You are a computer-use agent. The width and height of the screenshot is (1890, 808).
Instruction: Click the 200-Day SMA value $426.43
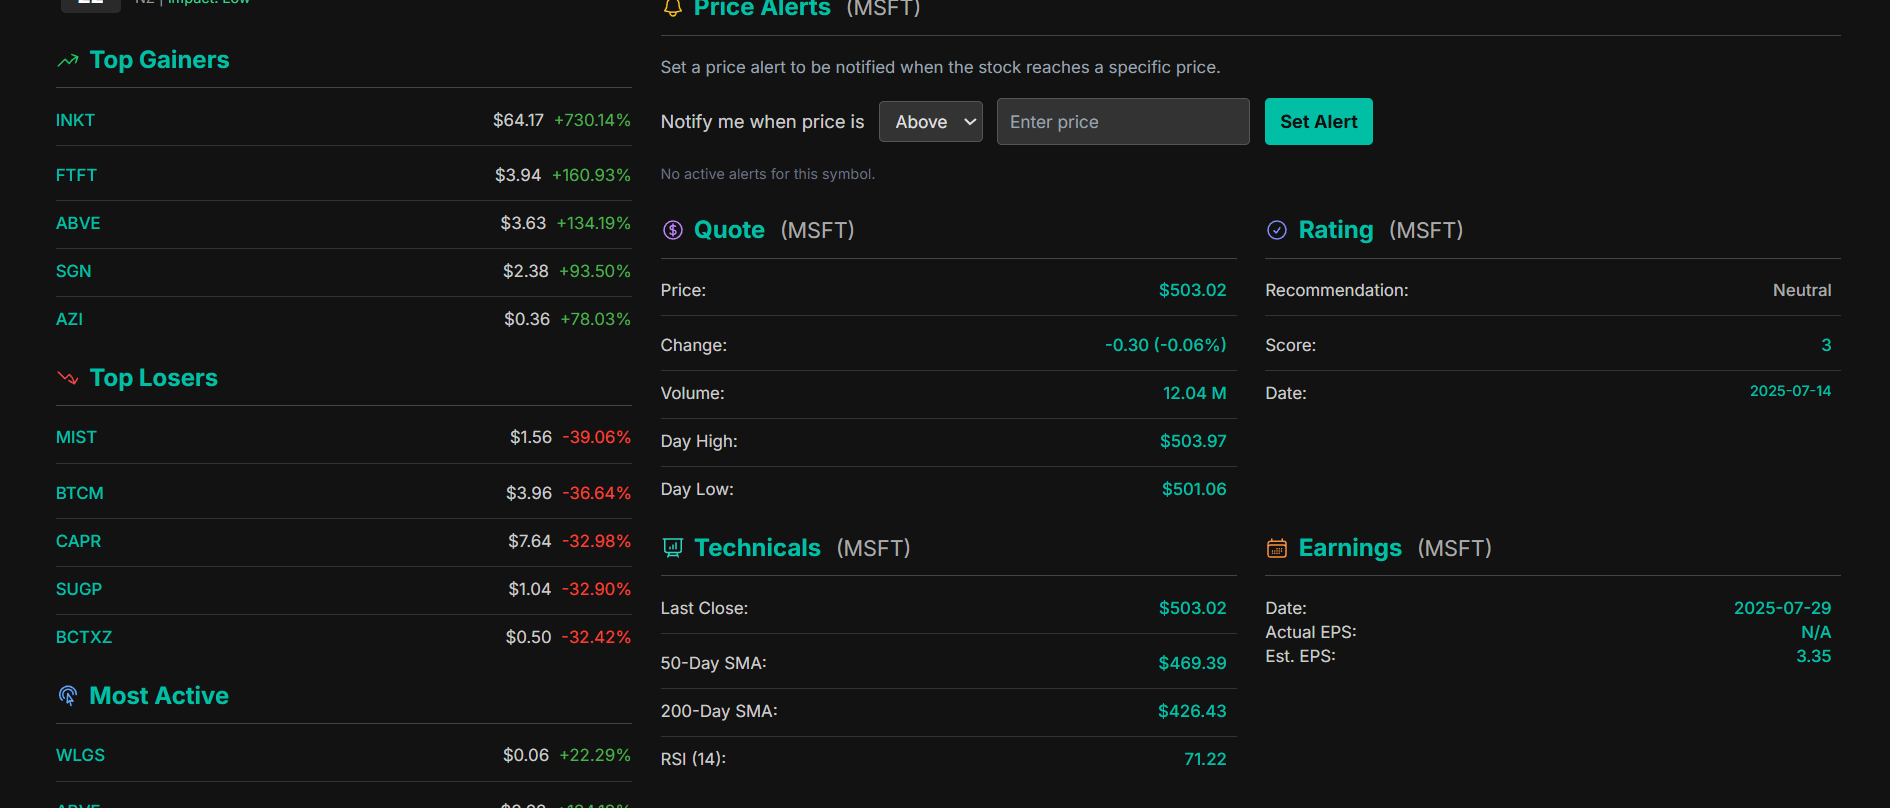1192,711
